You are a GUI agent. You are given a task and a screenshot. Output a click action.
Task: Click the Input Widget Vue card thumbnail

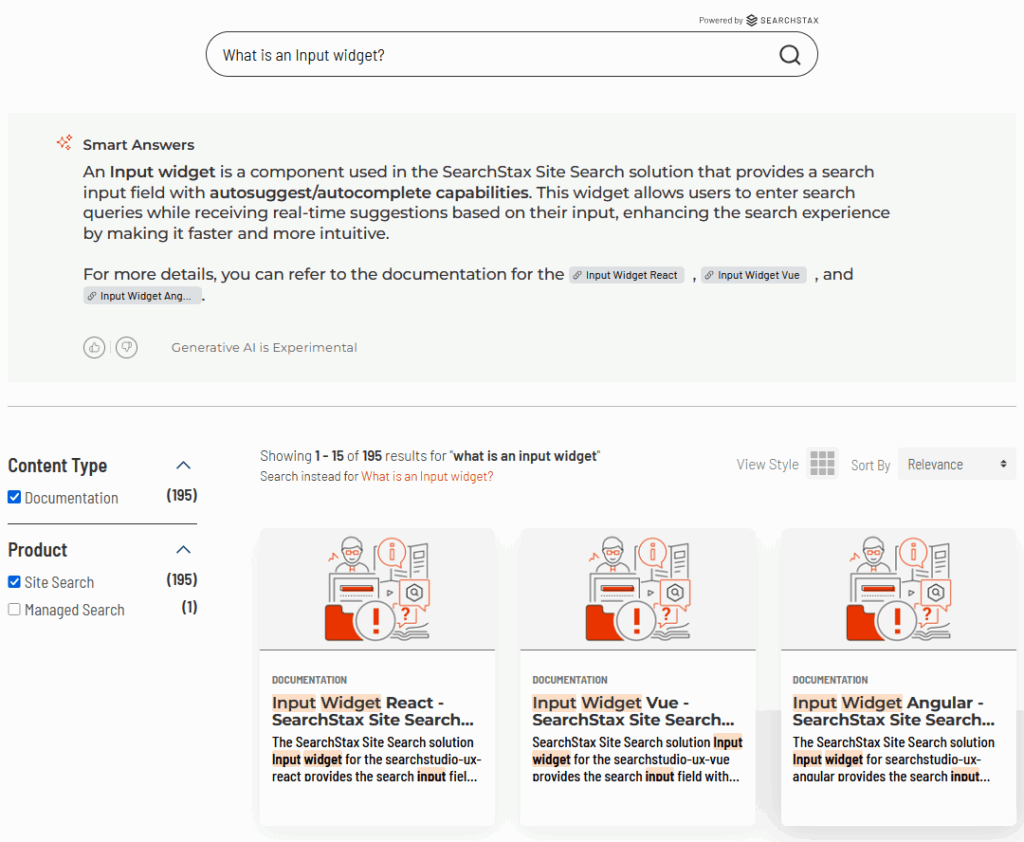tap(637, 589)
